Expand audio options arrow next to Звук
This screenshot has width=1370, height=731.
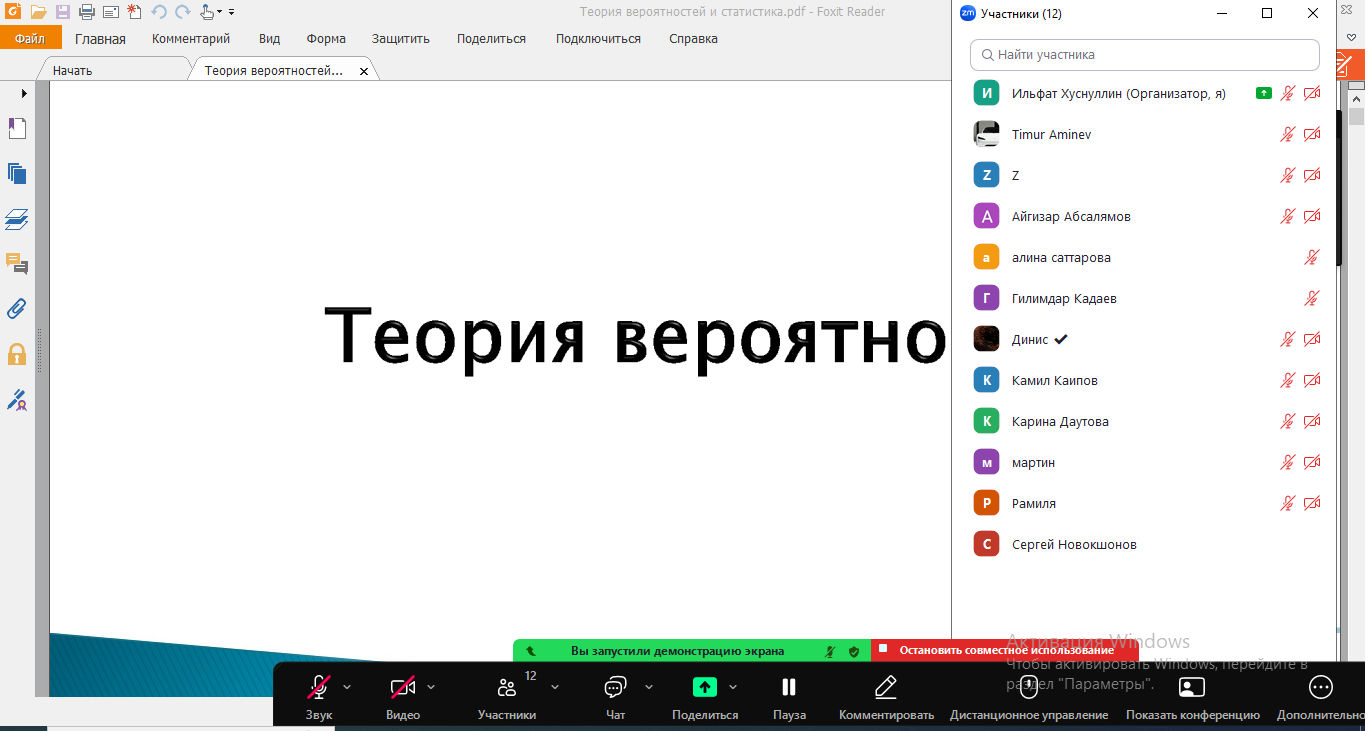click(x=348, y=687)
